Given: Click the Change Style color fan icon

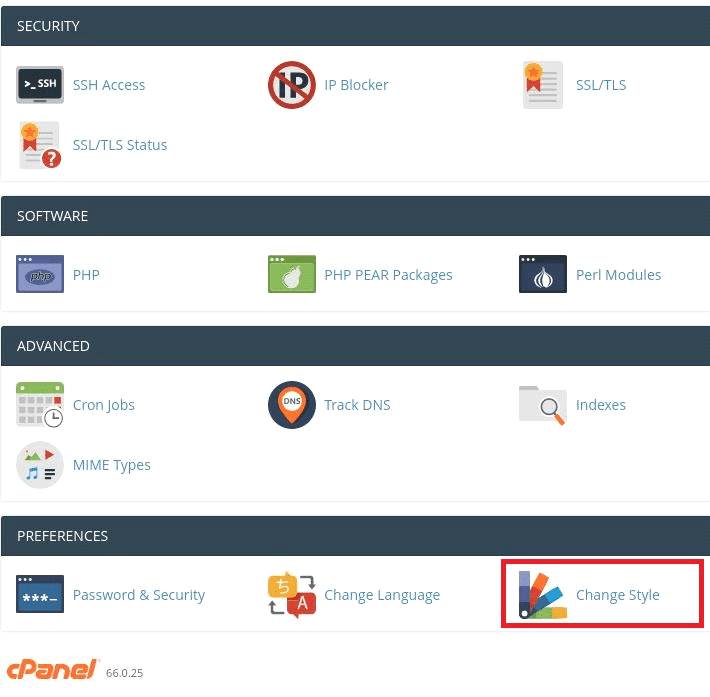Looking at the screenshot, I should point(543,594).
